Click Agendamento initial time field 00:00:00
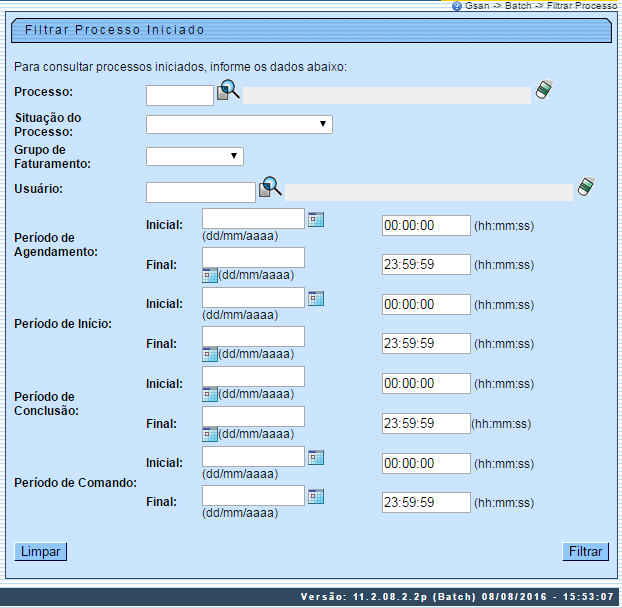Screen dimensions: 622x608 pyautogui.click(x=426, y=225)
